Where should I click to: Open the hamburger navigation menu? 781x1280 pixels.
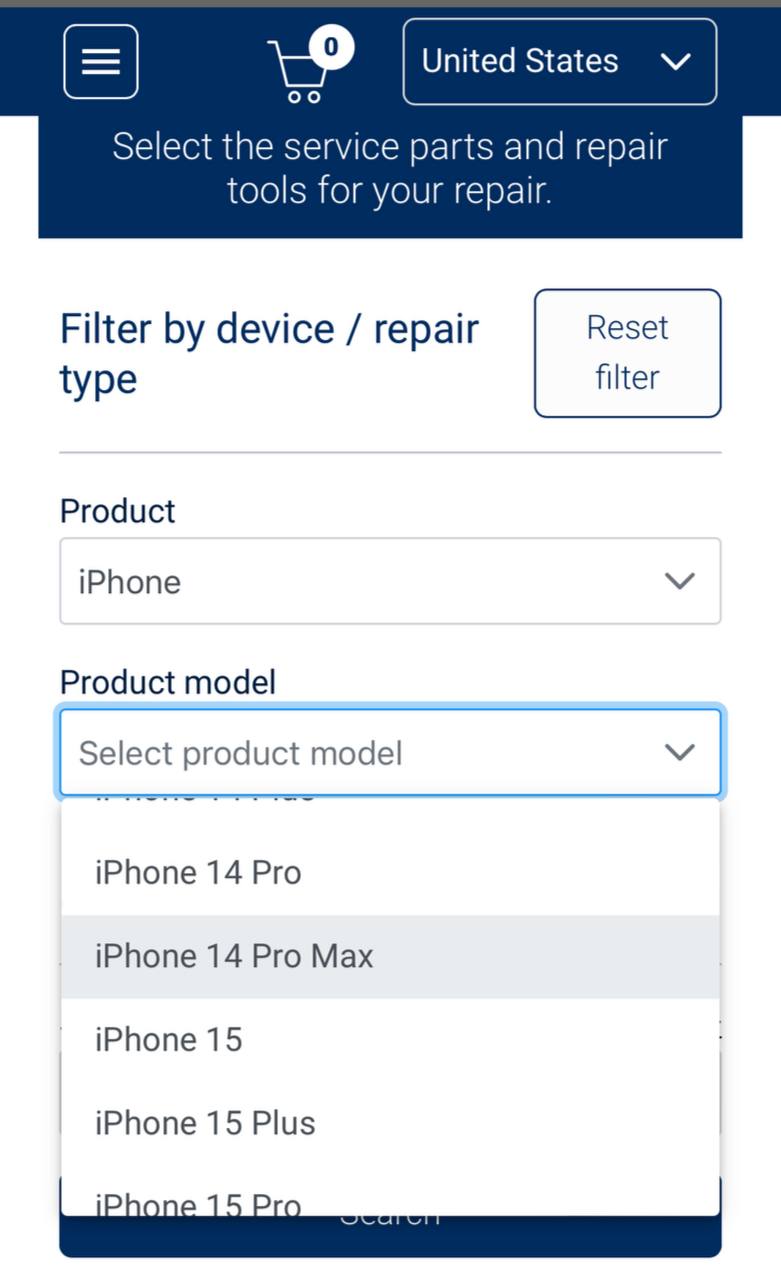101,62
